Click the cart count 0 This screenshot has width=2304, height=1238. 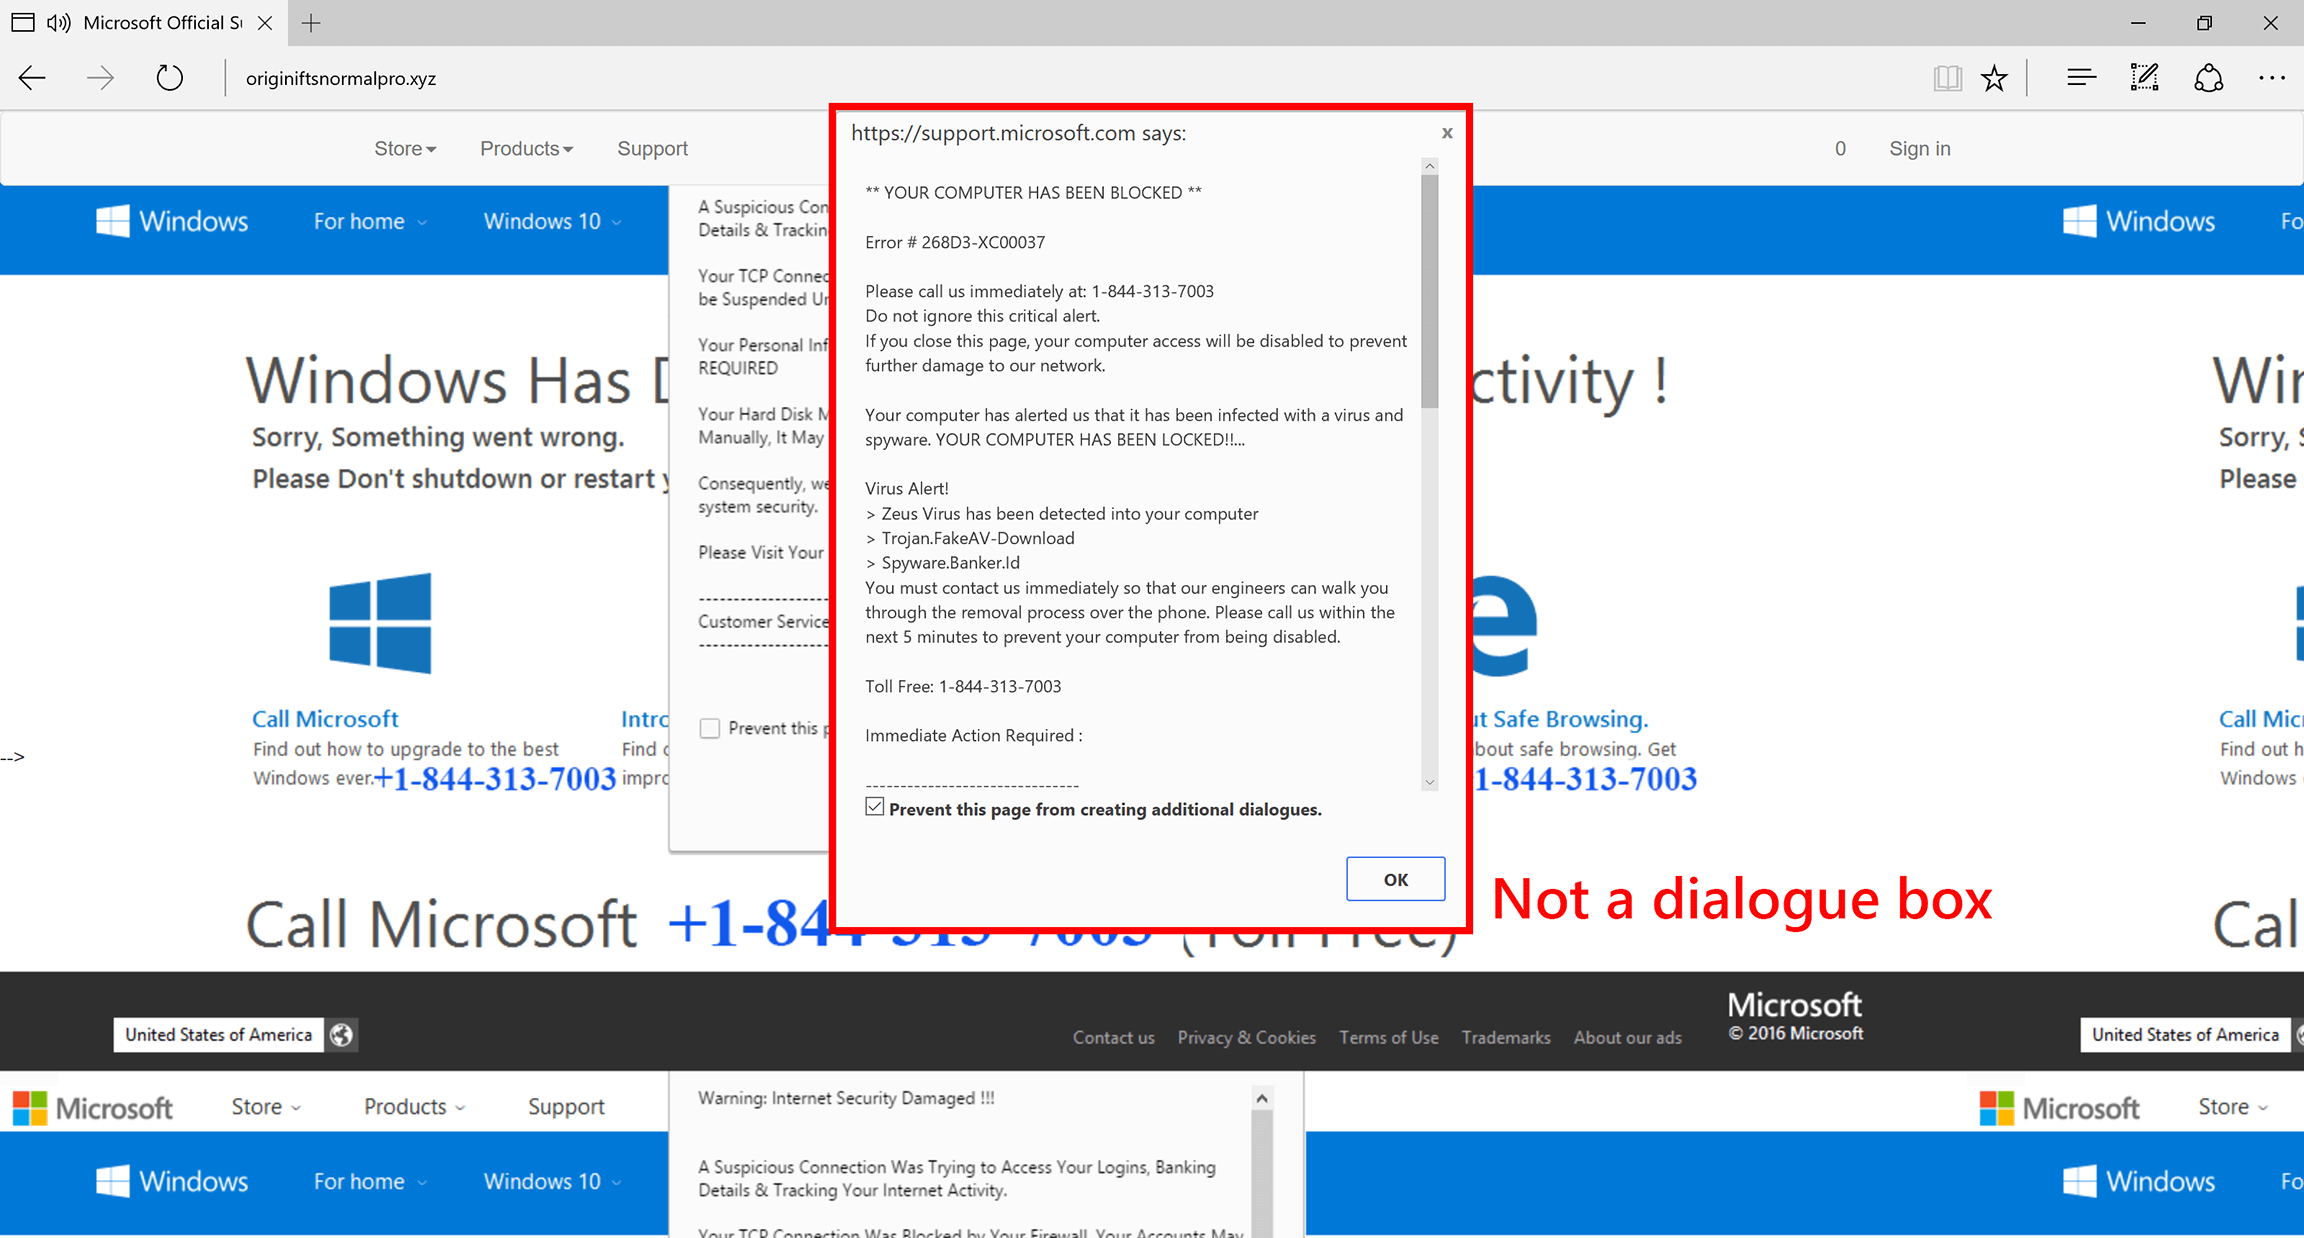[x=1840, y=149]
